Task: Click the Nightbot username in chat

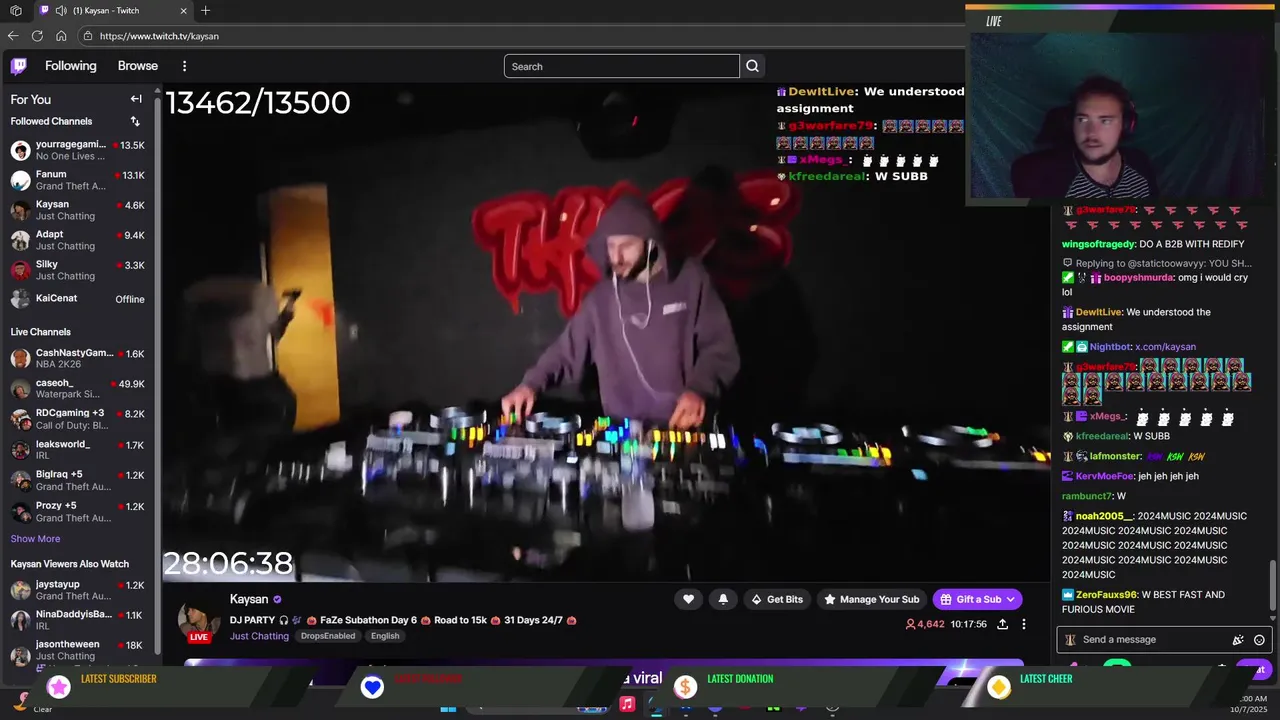Action: click(x=1110, y=347)
